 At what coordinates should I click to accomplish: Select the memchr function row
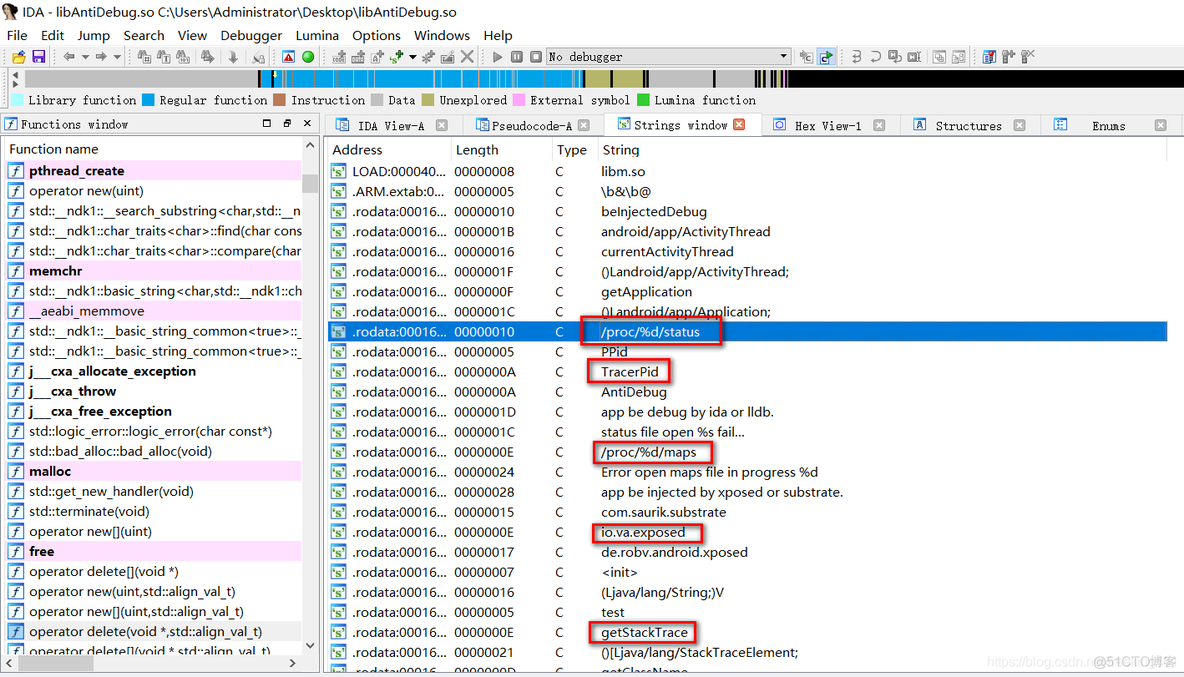(154, 271)
